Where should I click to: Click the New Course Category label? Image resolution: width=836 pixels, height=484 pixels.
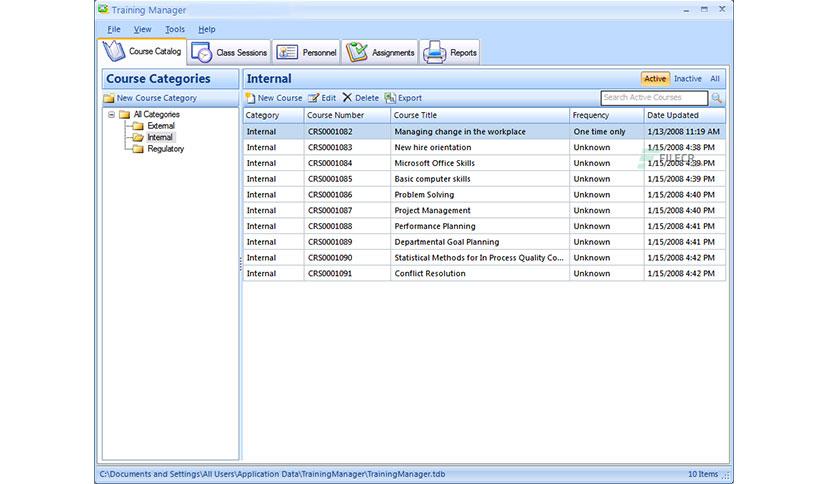(x=157, y=98)
